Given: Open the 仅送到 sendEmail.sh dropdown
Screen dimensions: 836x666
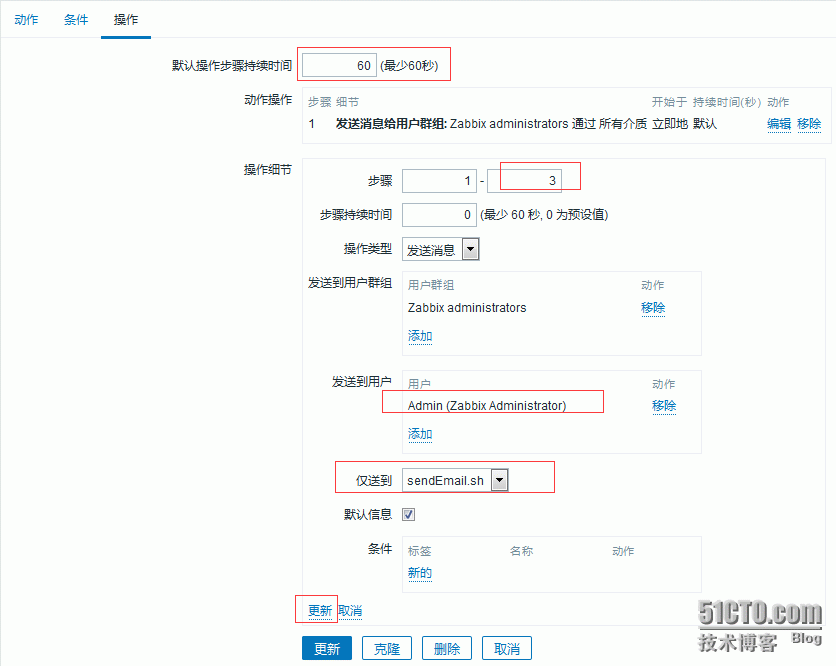Looking at the screenshot, I should pos(455,480).
